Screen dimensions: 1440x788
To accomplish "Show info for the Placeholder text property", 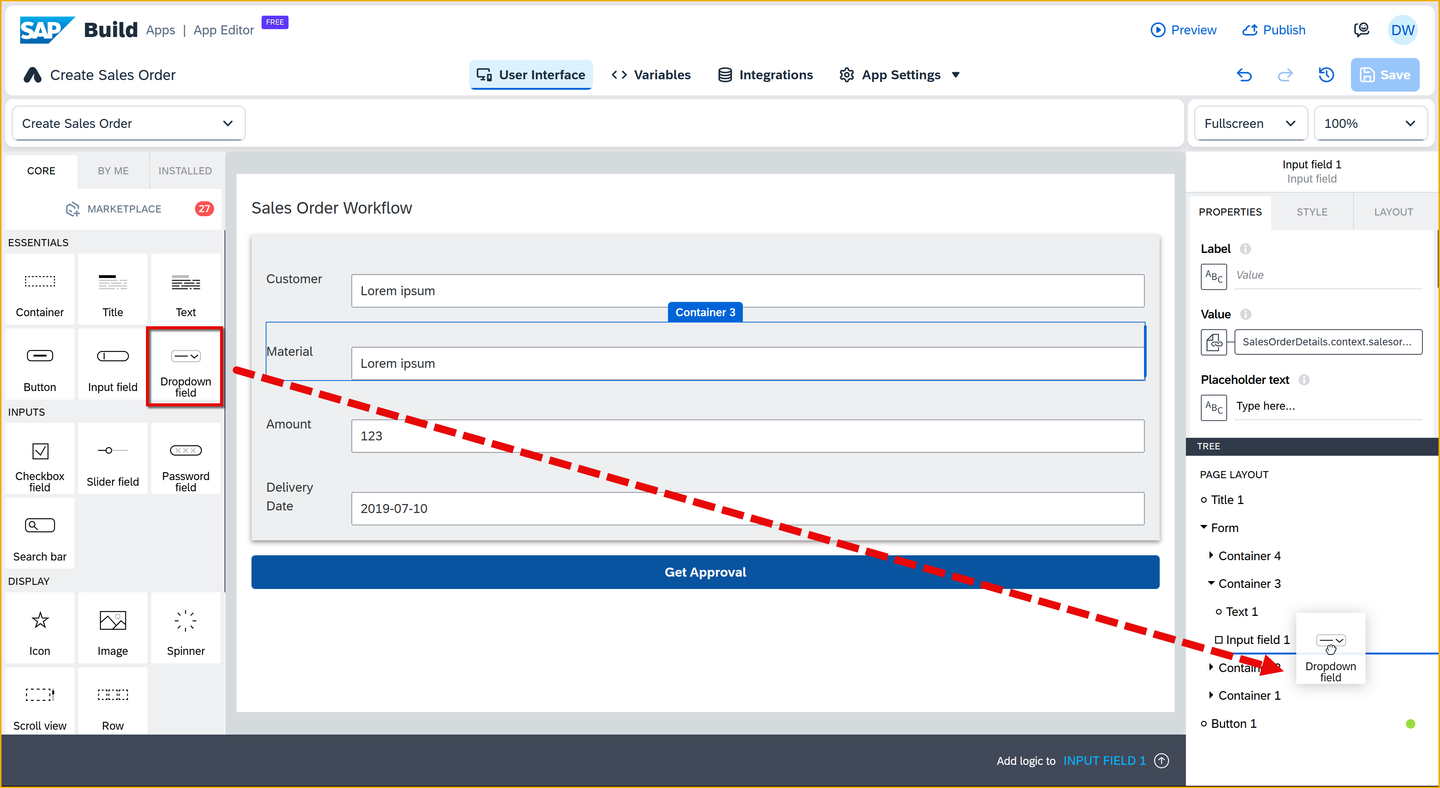I will click(x=1304, y=380).
